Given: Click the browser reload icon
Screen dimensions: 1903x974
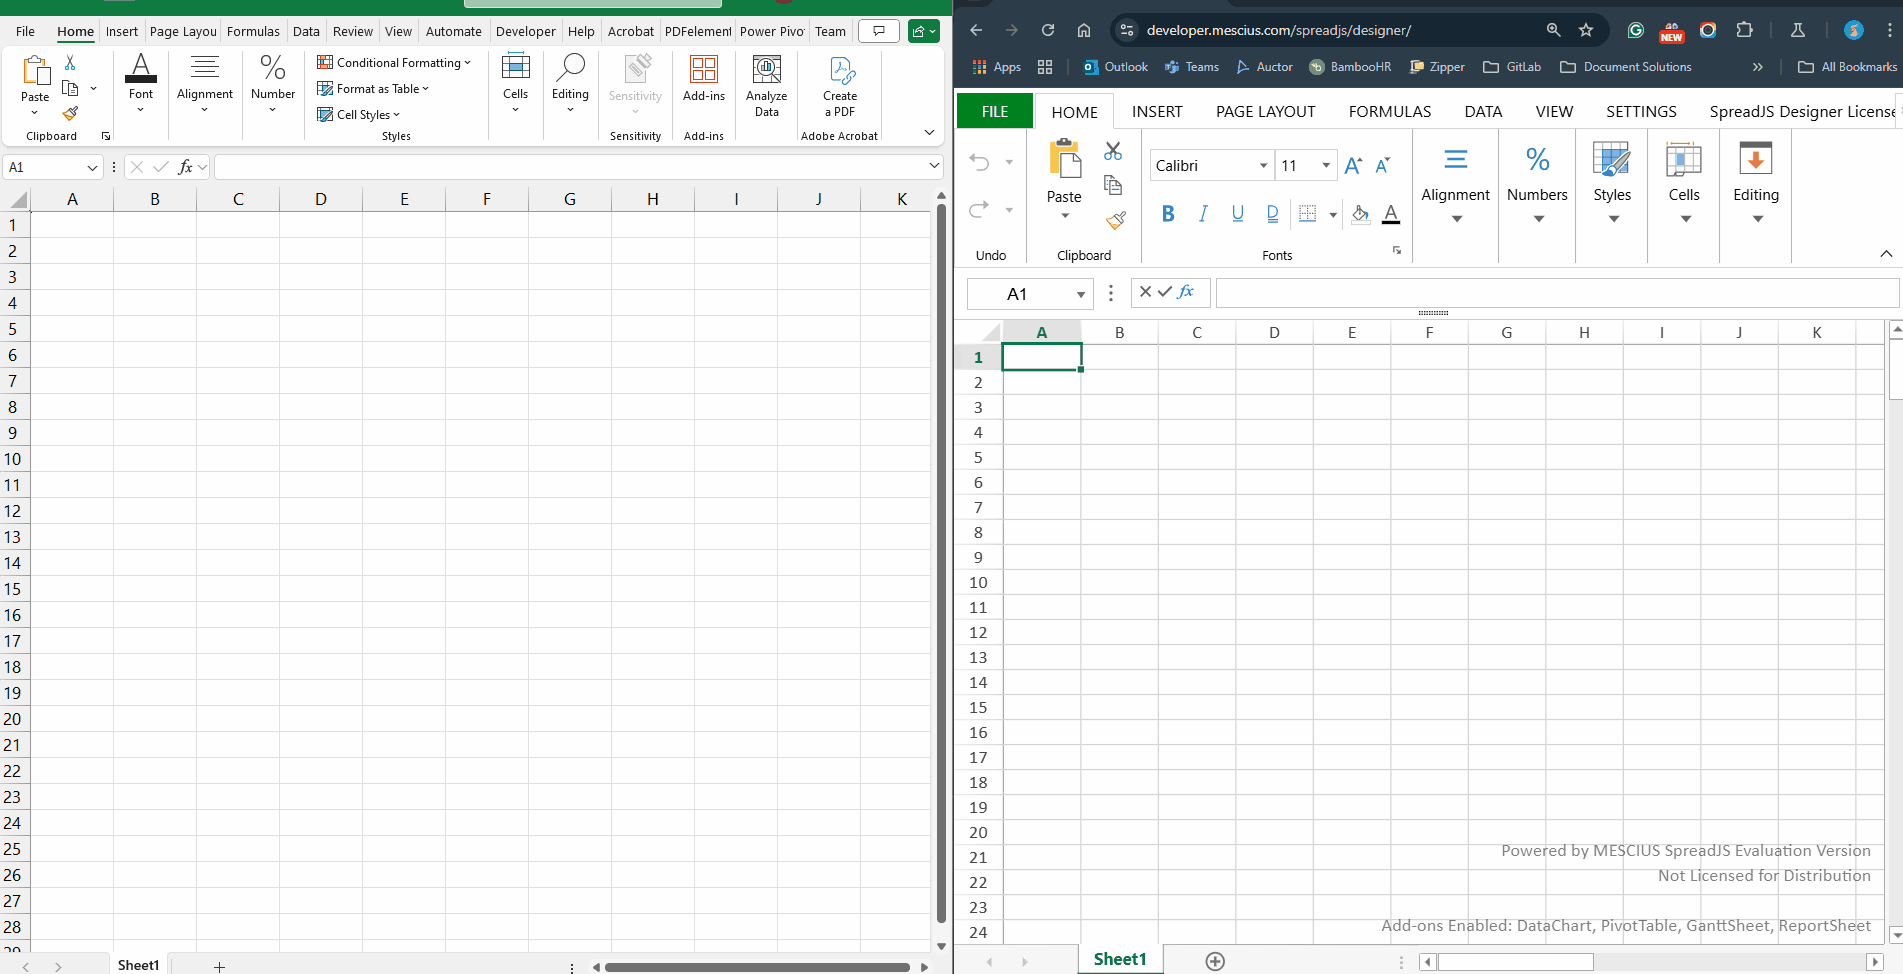Looking at the screenshot, I should (1048, 30).
